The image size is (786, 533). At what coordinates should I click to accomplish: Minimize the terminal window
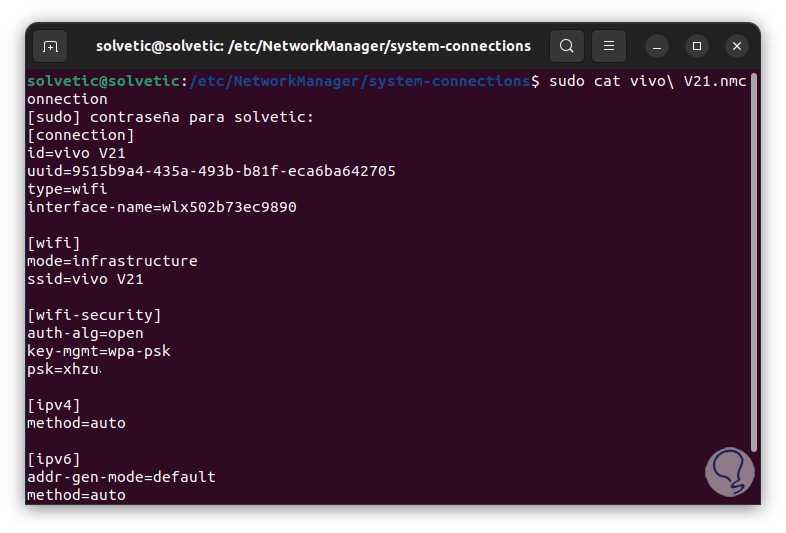(657, 46)
